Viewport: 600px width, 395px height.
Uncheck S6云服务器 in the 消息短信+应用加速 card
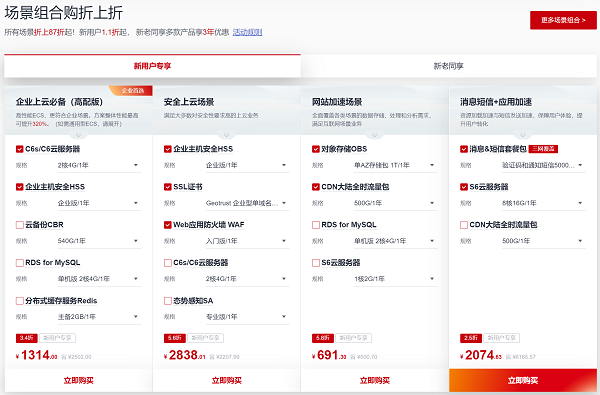click(x=464, y=187)
